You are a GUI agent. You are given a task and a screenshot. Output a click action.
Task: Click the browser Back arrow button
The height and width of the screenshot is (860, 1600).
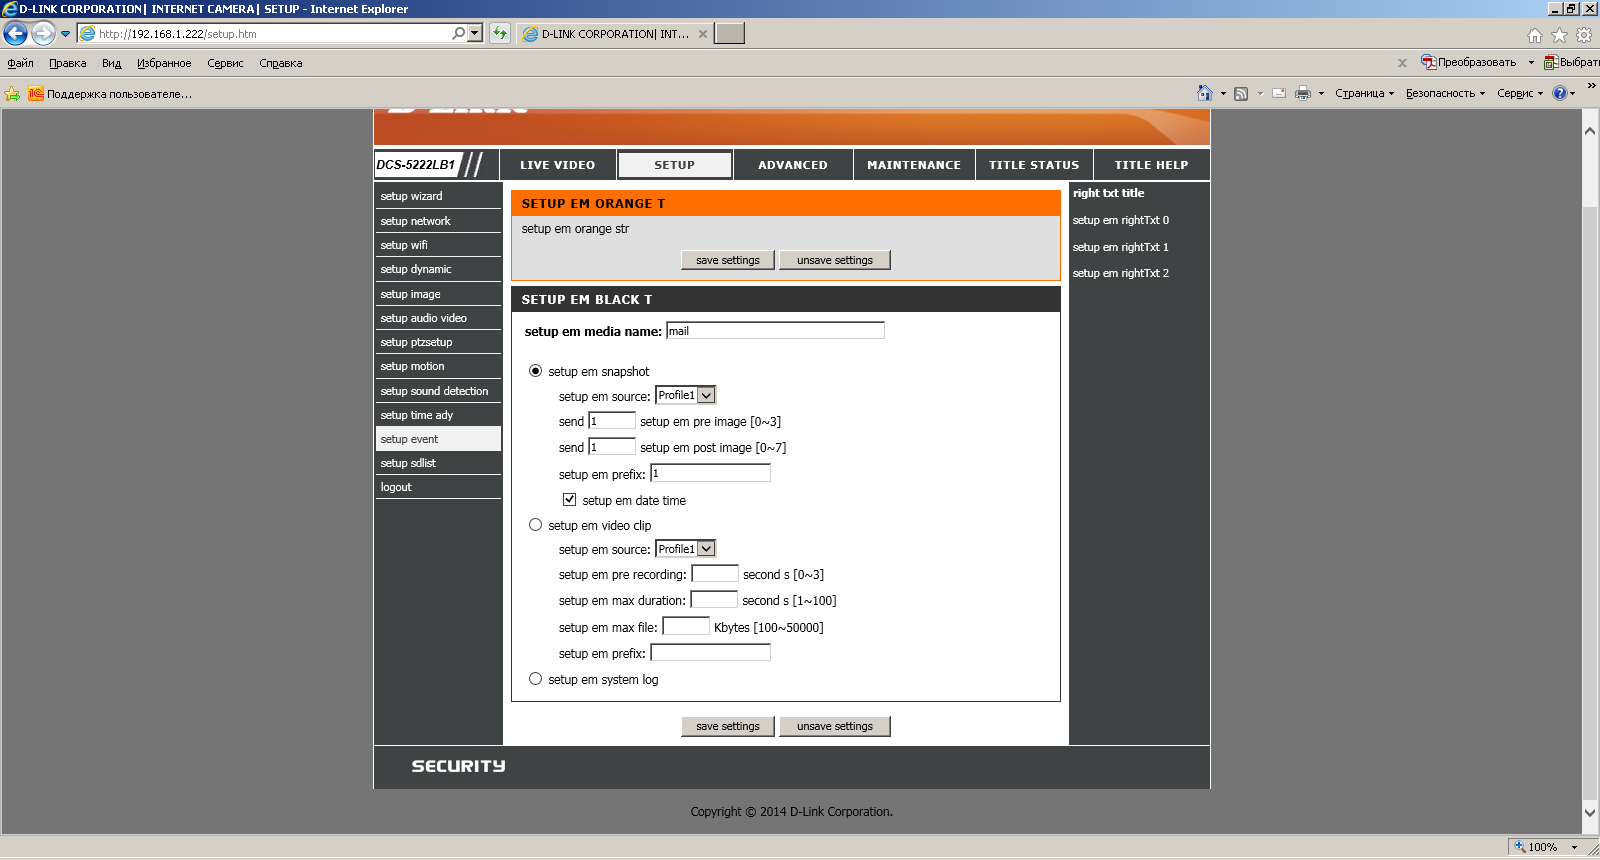click(16, 34)
